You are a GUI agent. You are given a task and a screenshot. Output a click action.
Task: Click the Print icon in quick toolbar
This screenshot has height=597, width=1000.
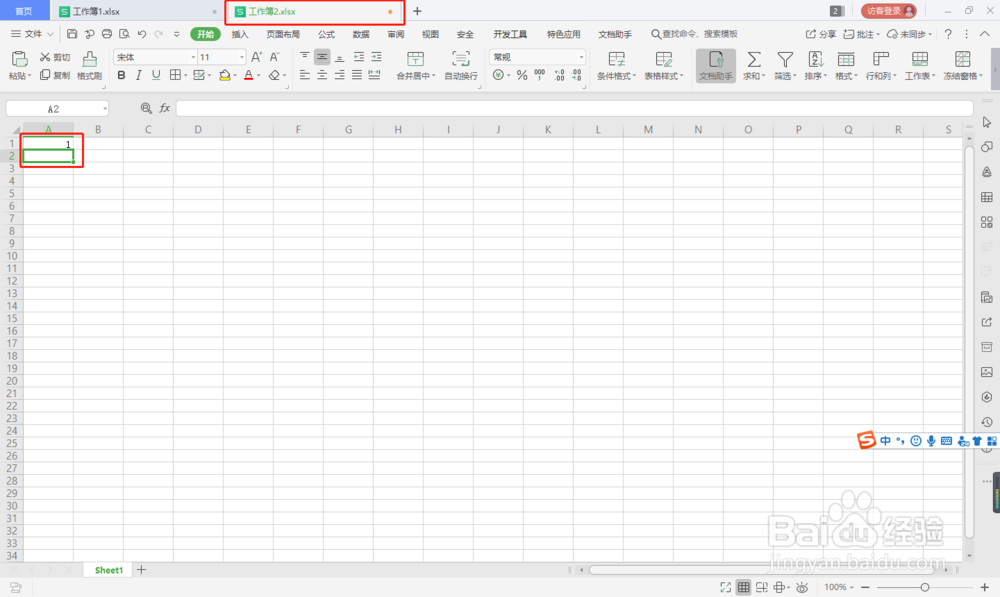(x=107, y=34)
